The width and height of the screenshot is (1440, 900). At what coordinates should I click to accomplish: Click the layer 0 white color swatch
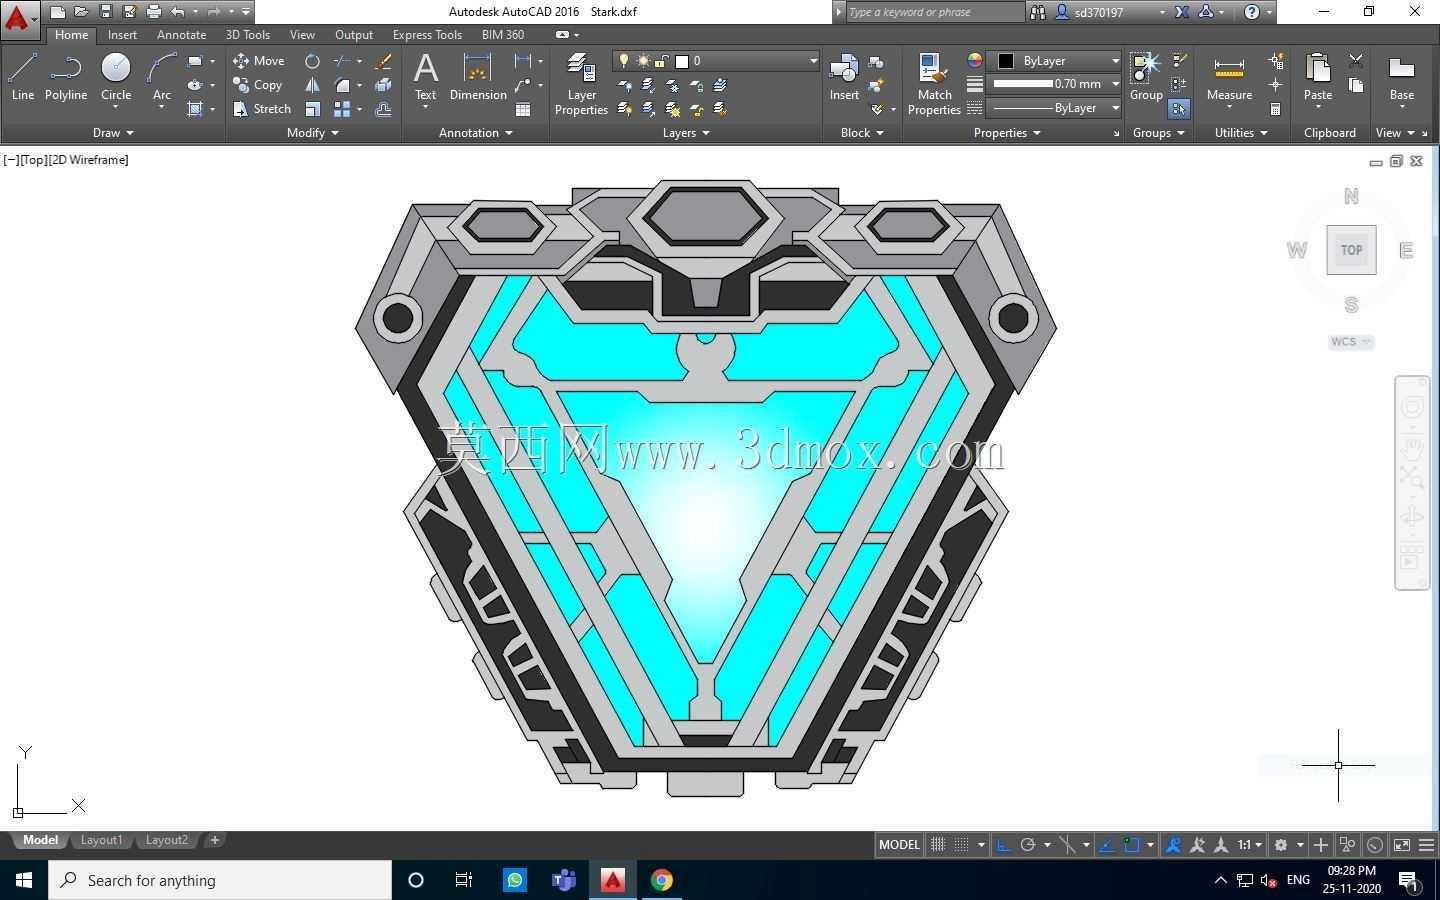[682, 61]
